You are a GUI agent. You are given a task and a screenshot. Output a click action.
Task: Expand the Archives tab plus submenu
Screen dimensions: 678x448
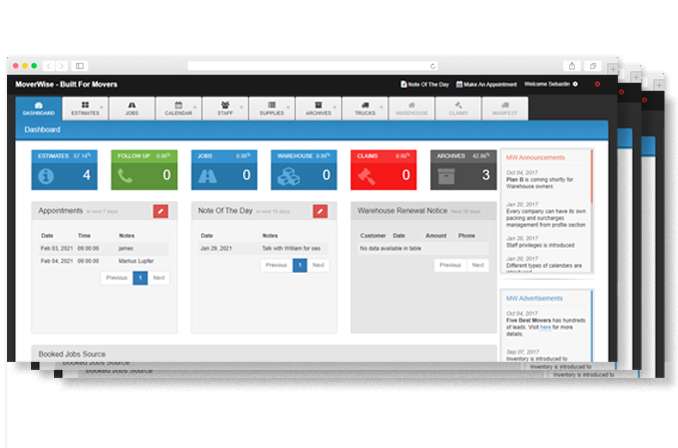click(x=335, y=107)
